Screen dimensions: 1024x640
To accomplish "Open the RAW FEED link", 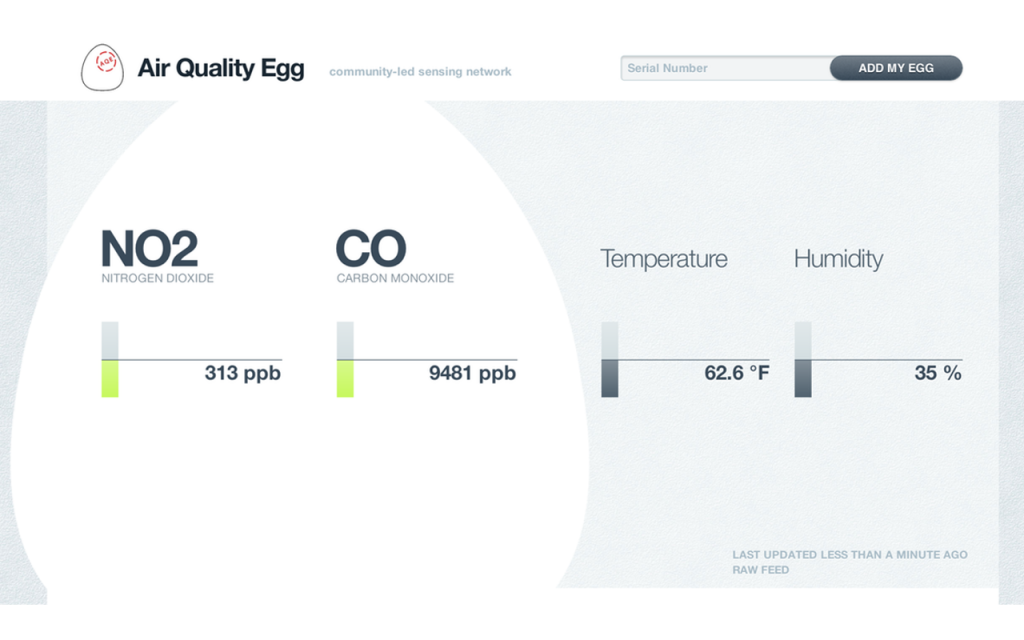I will 760,570.
